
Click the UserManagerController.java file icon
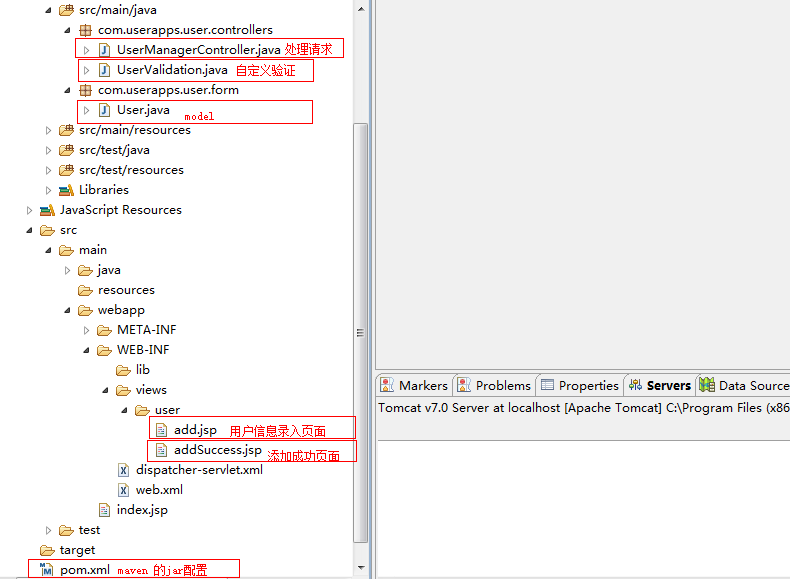coord(104,50)
